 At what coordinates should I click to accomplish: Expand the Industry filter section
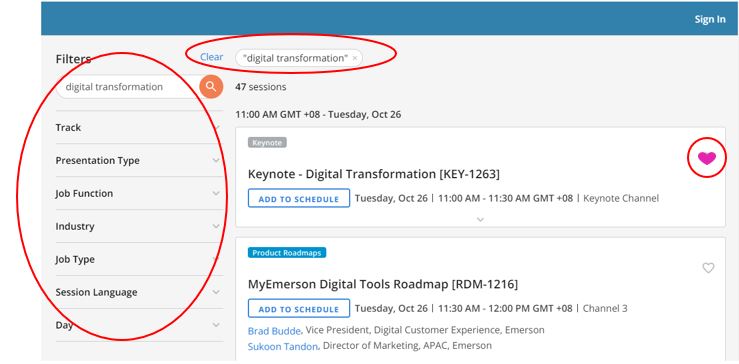[139, 226]
